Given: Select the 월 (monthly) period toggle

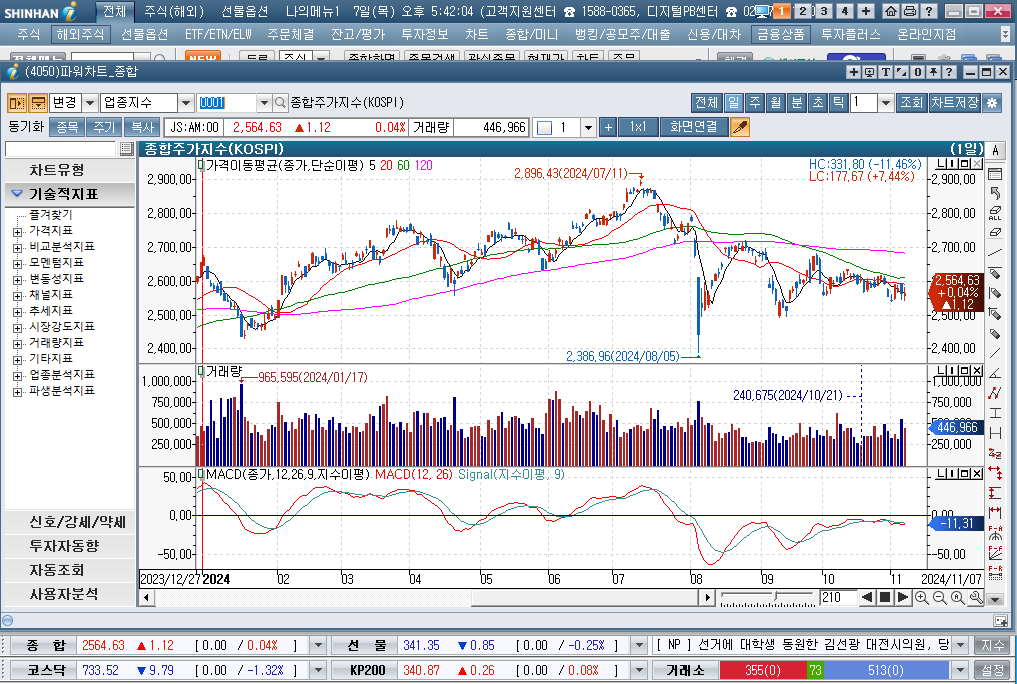Looking at the screenshot, I should point(776,102).
